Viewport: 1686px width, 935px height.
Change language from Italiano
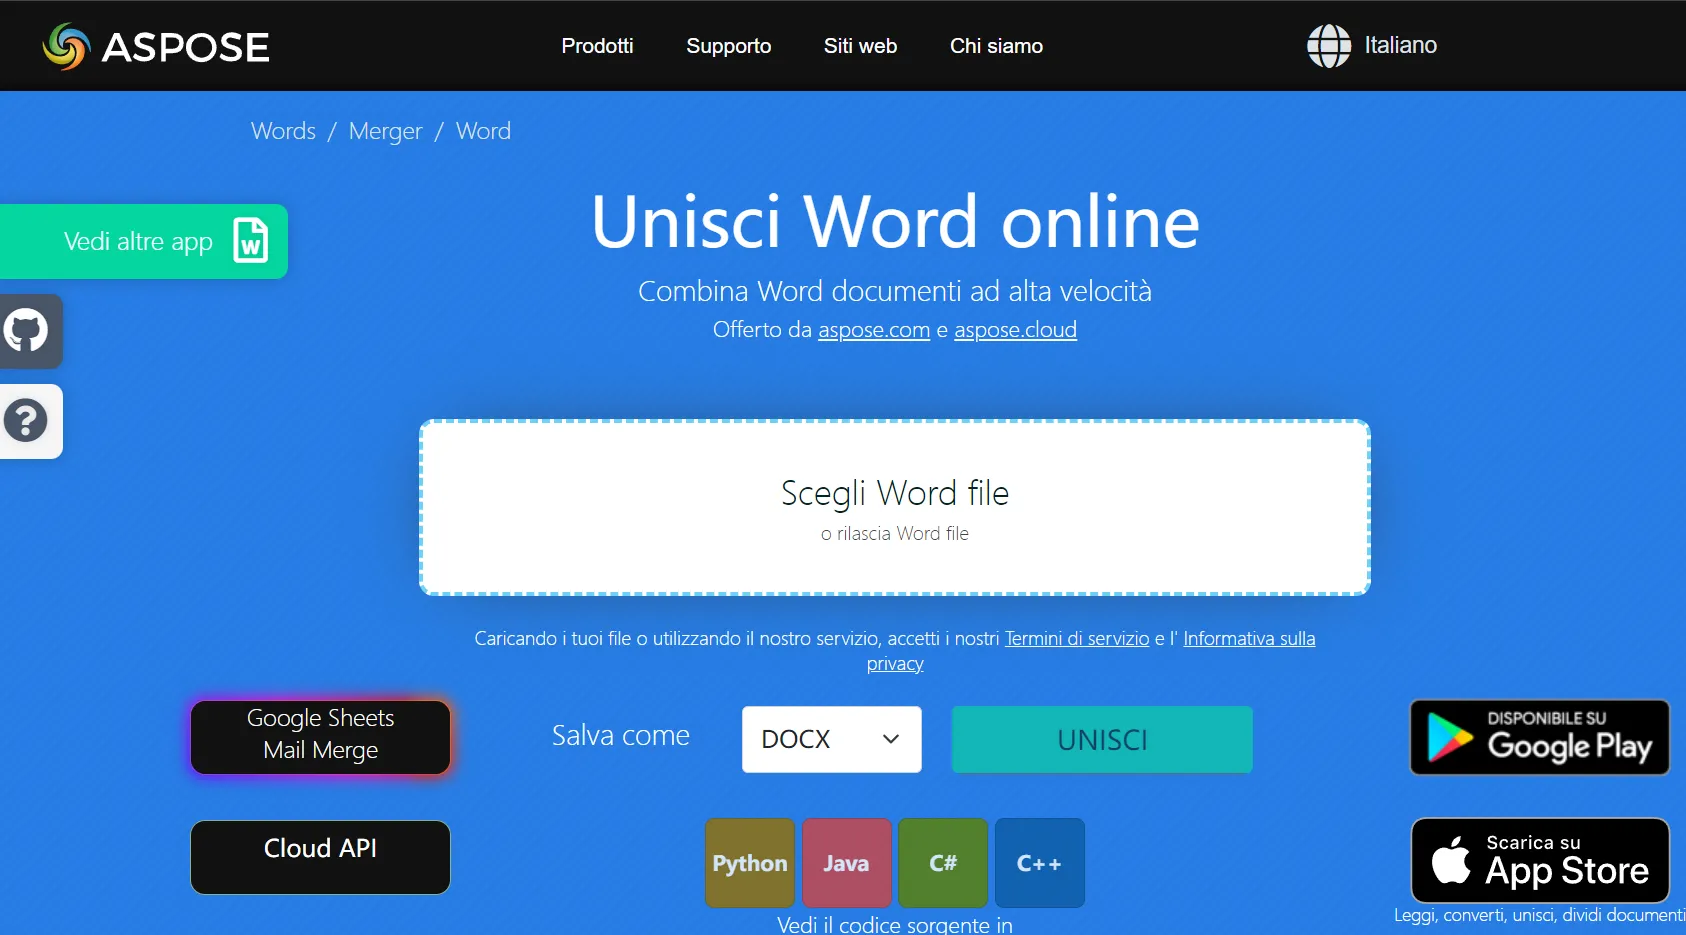click(x=1400, y=45)
